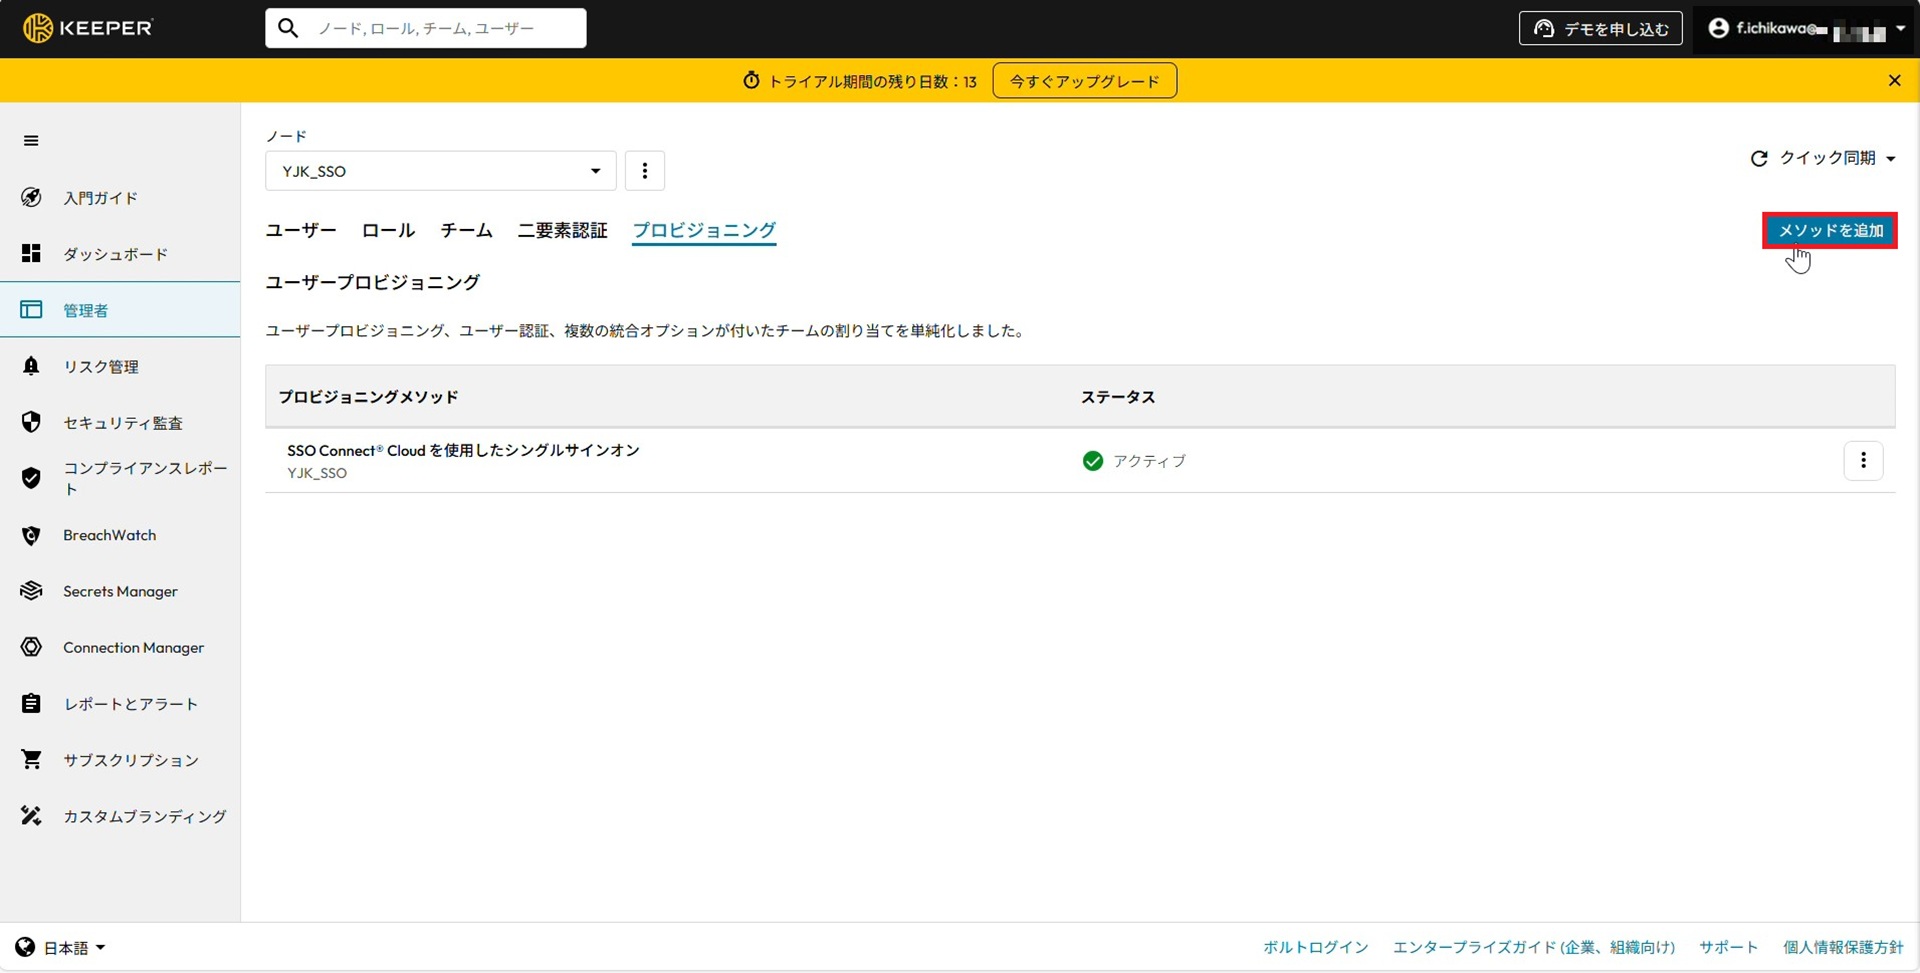
Task: Click the 今すぐアップグレード button
Action: (x=1084, y=81)
